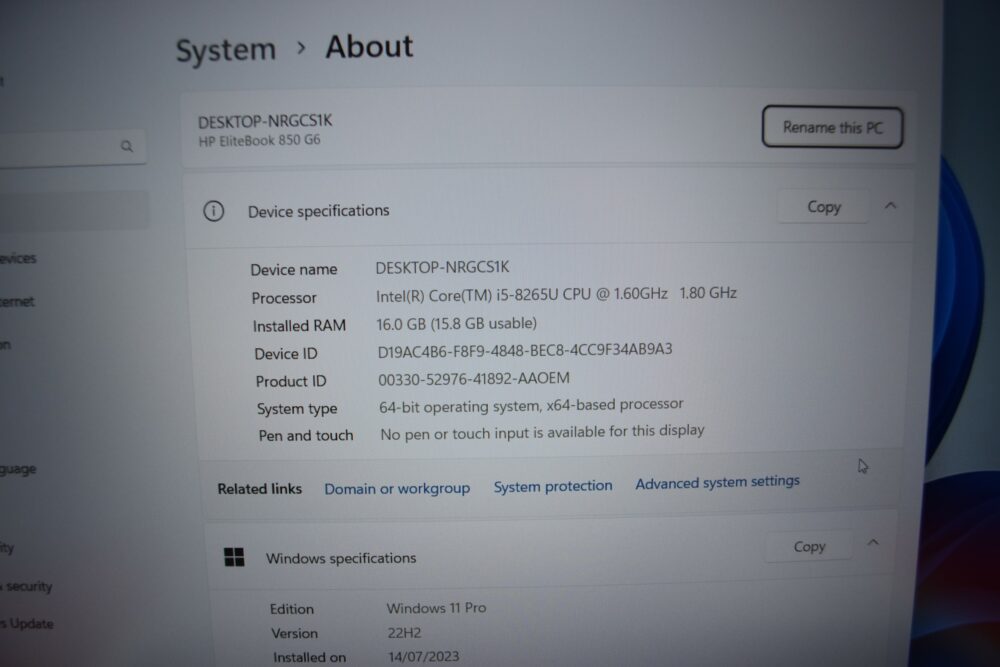Go back to System in breadcrumb
Viewport: 1000px width, 667px height.
tap(226, 50)
